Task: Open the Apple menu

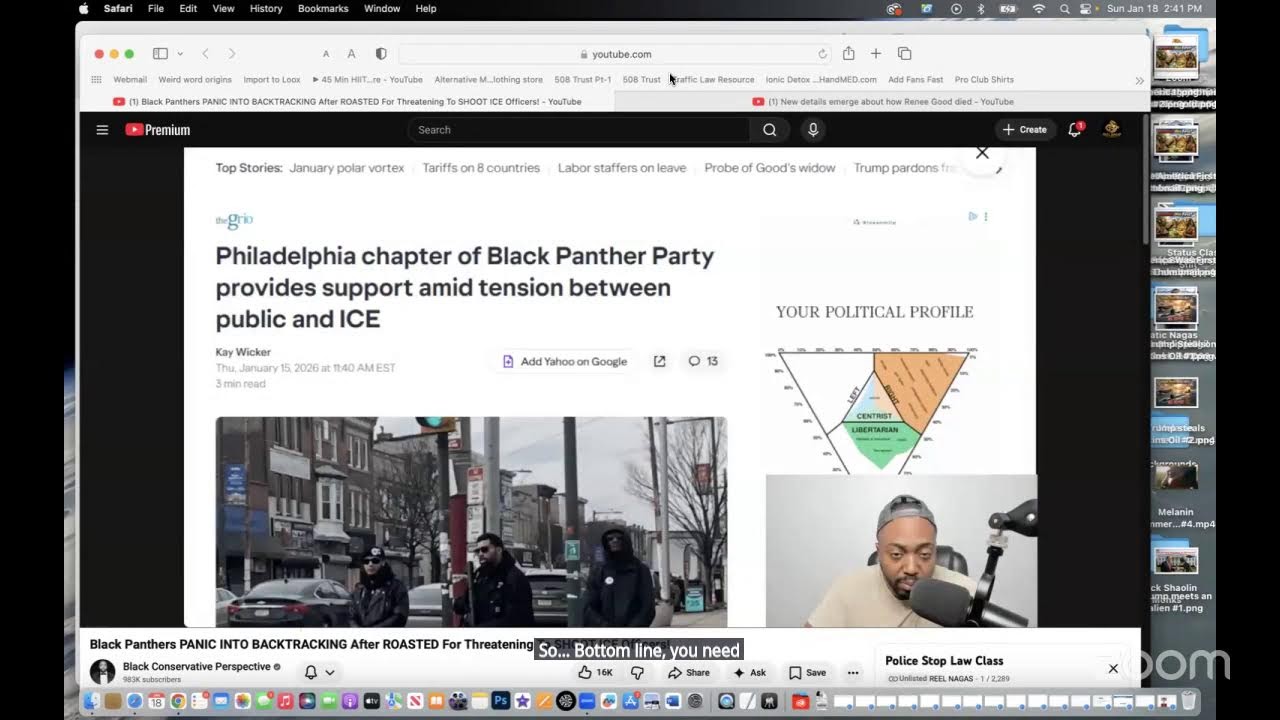Action: tap(84, 9)
